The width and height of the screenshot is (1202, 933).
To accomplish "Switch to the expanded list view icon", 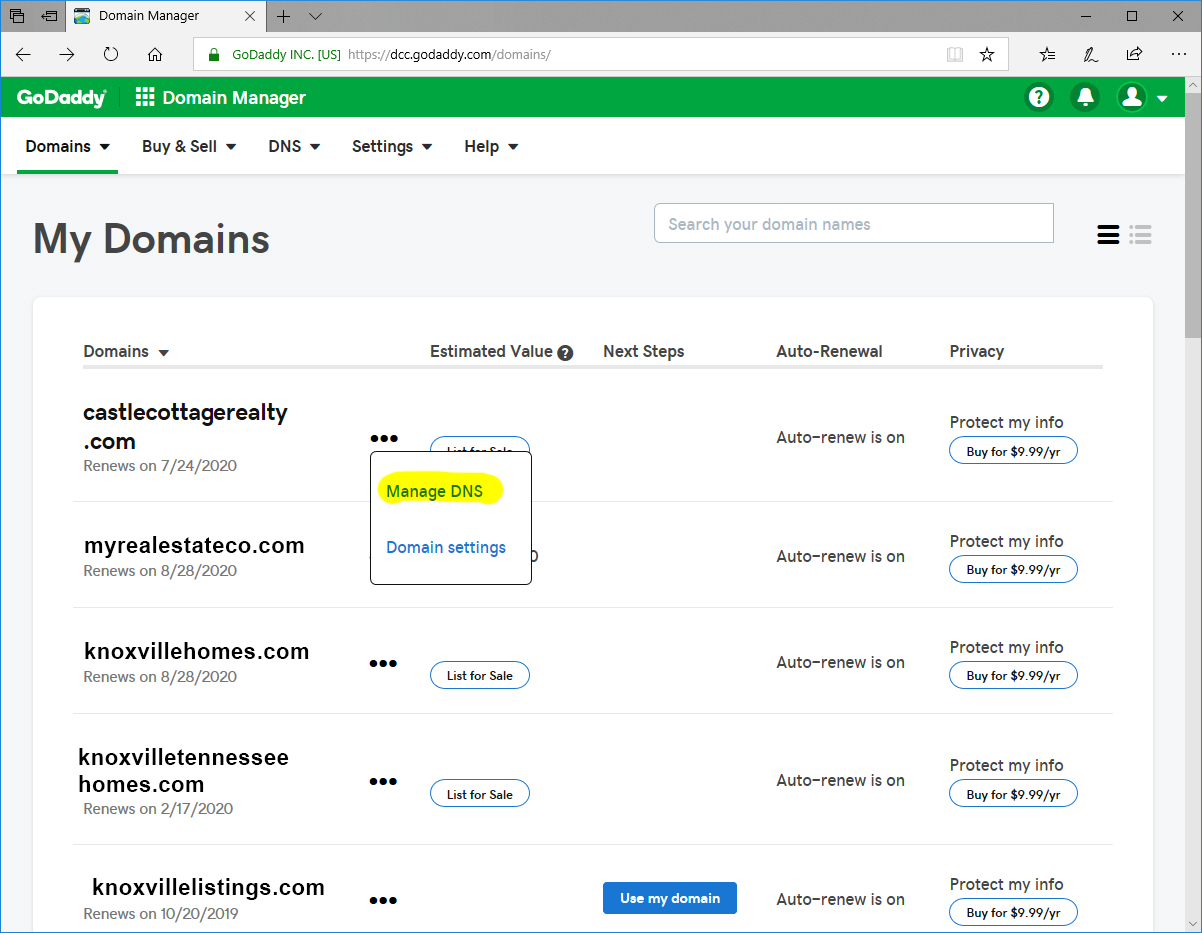I will [1108, 234].
